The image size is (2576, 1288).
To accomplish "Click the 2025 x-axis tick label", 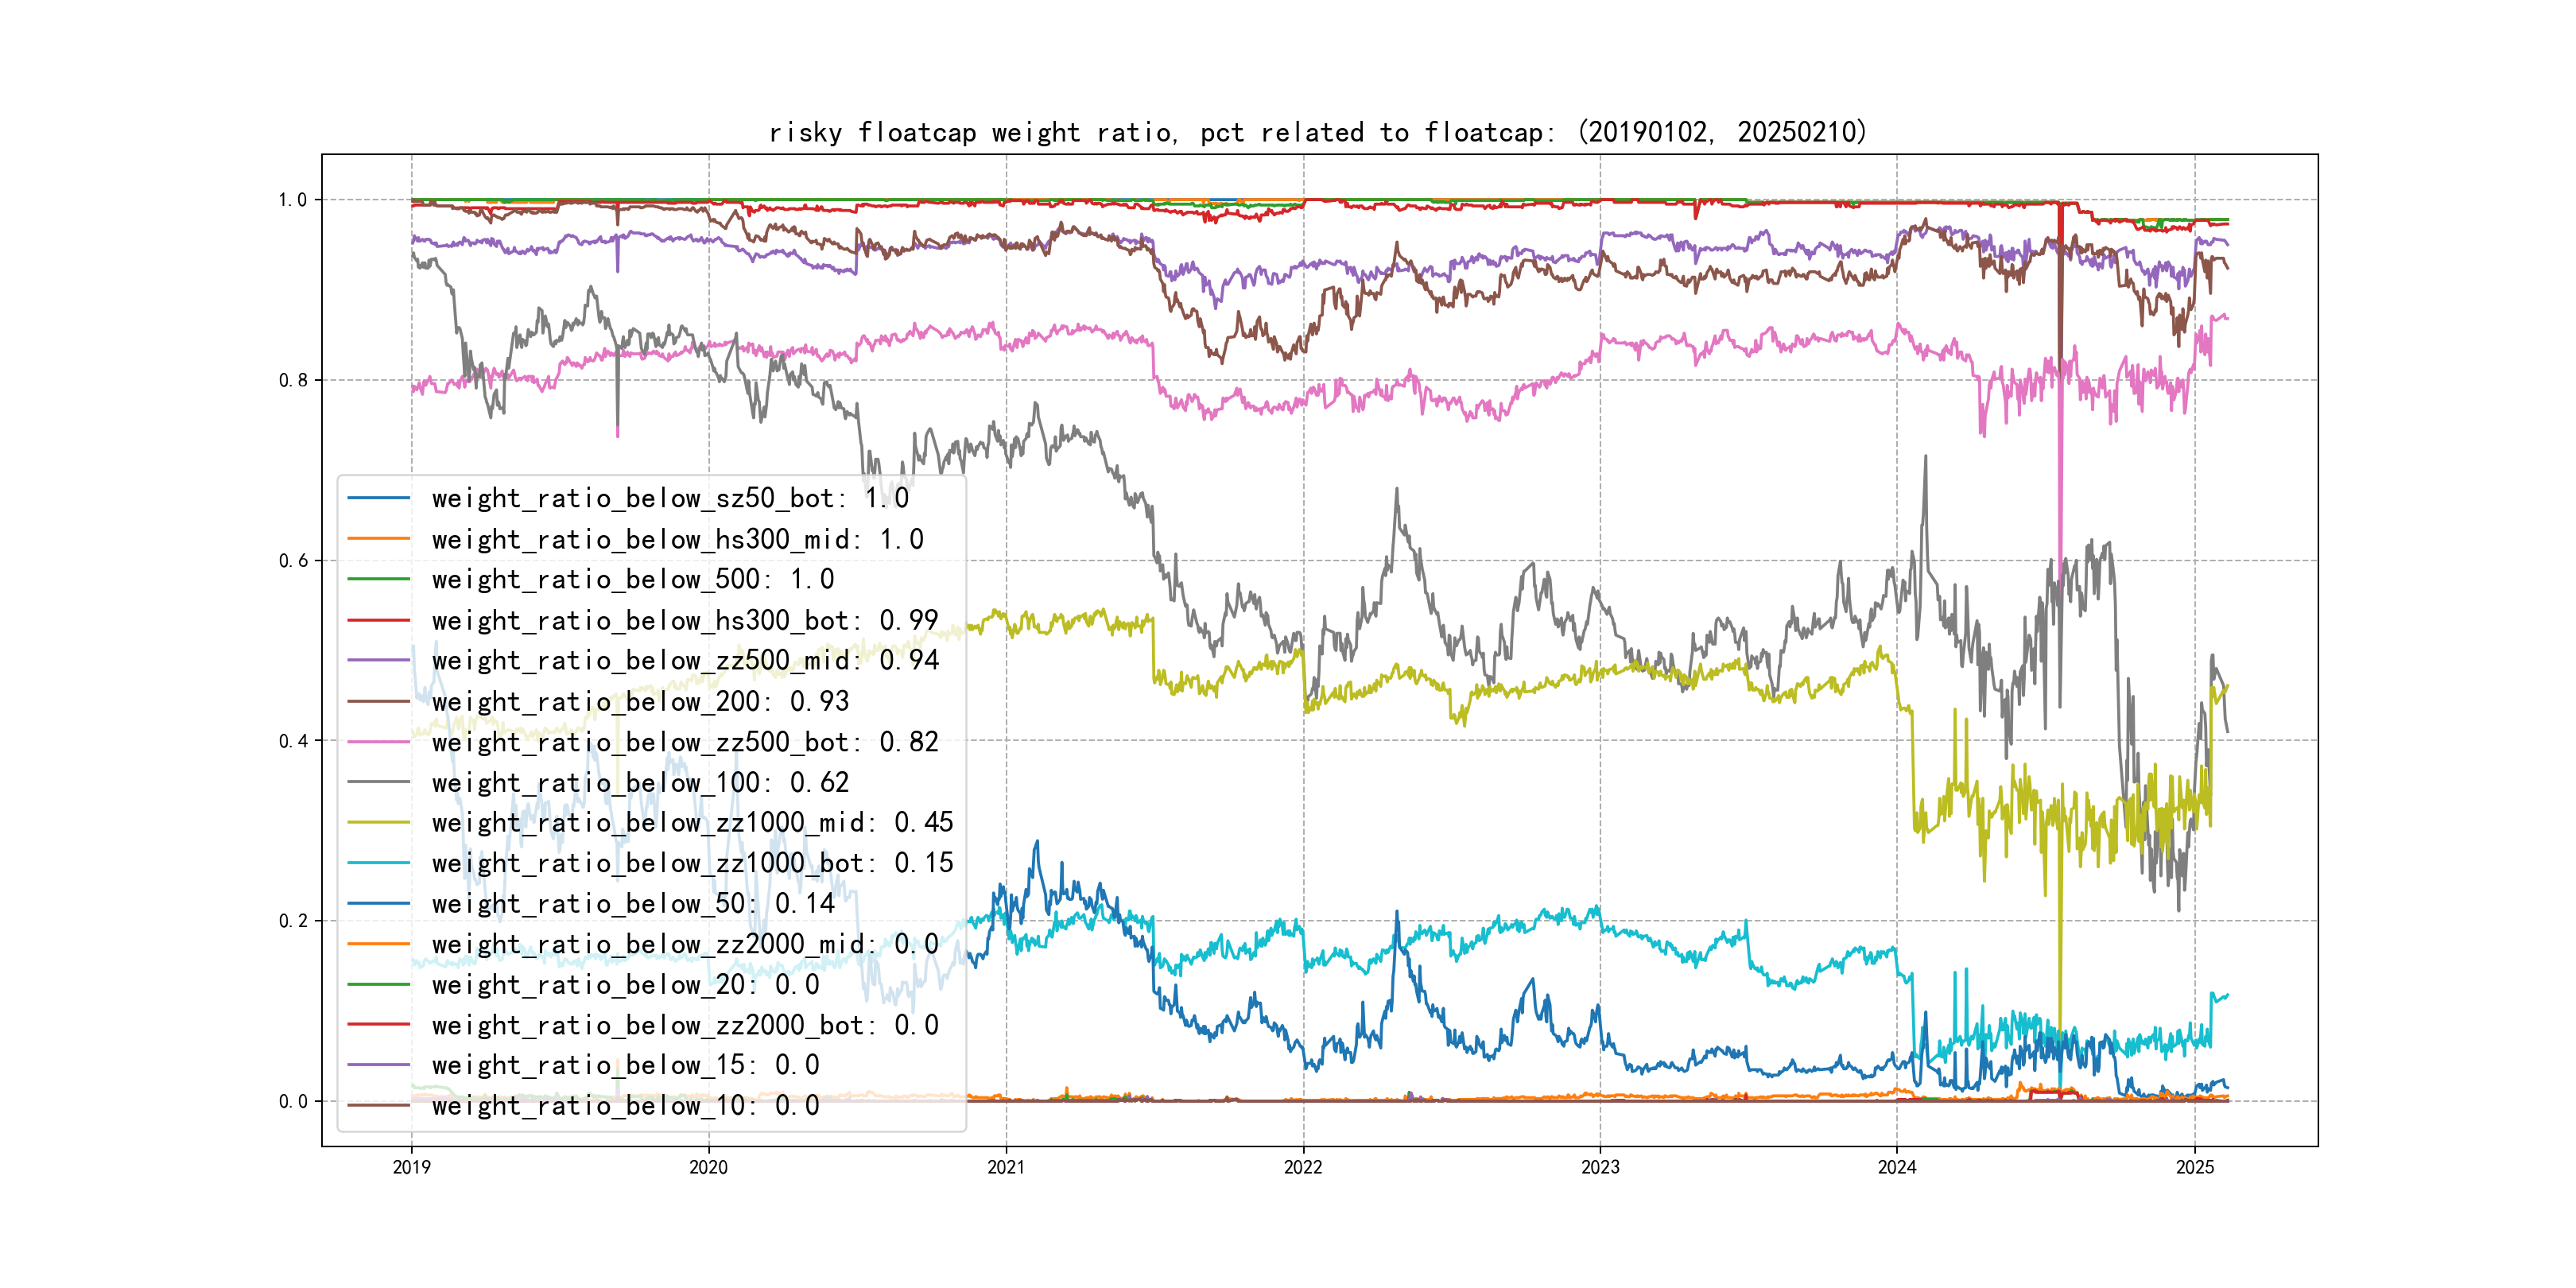I will [2194, 1167].
